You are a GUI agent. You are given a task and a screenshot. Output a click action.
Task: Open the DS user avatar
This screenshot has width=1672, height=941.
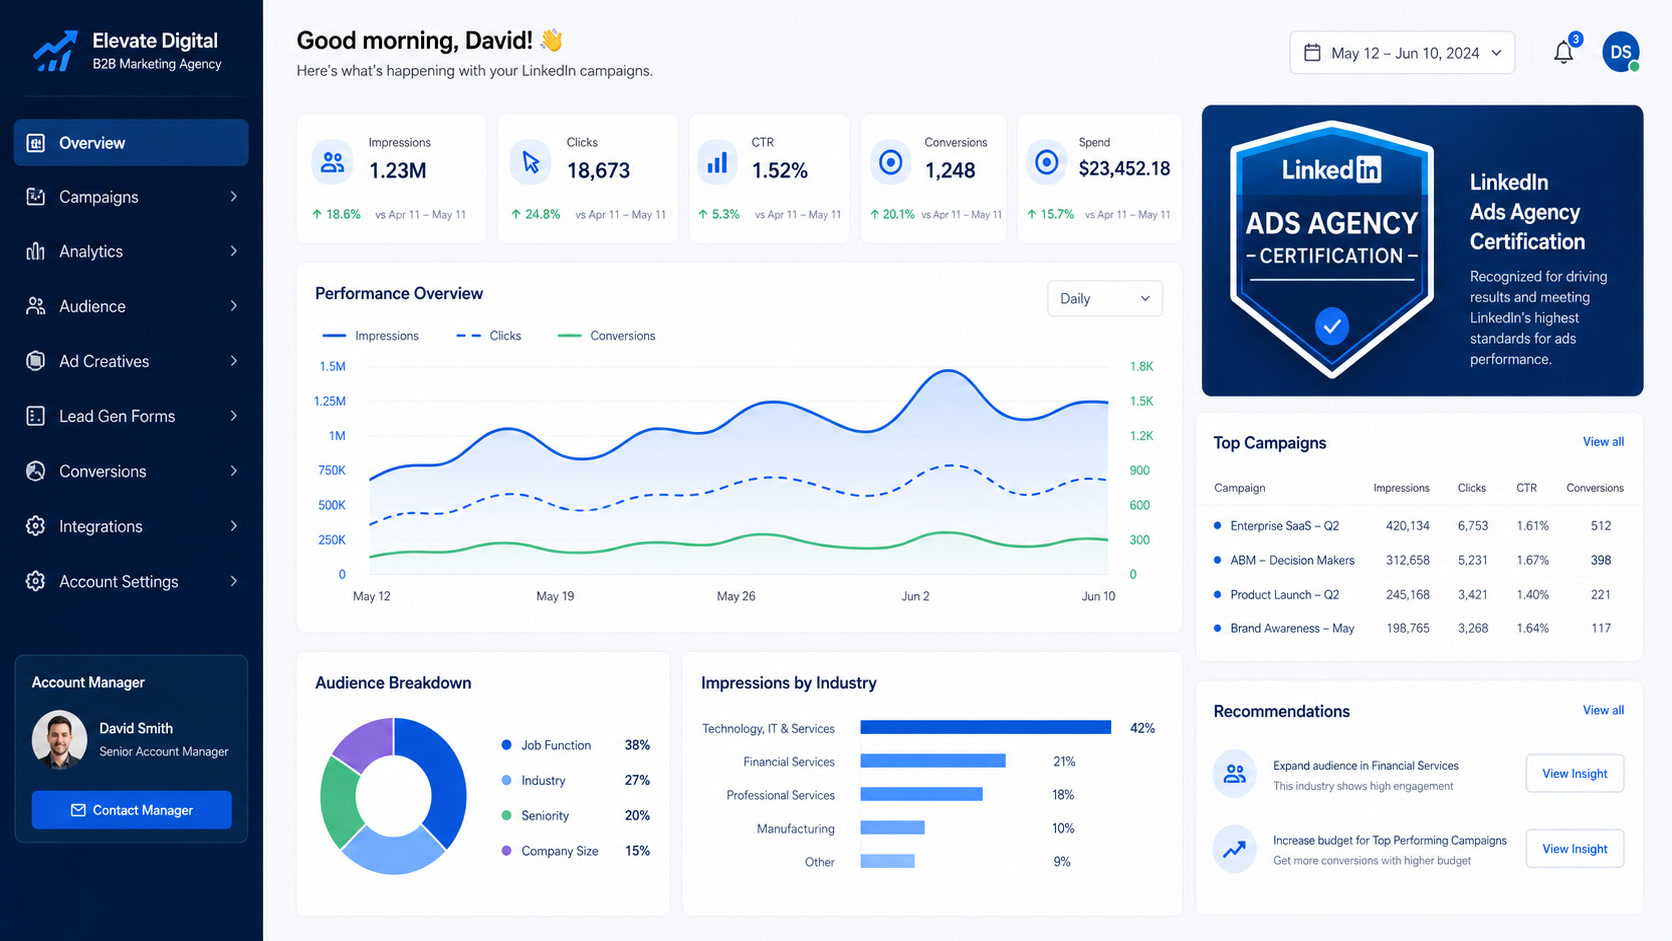[x=1621, y=52]
